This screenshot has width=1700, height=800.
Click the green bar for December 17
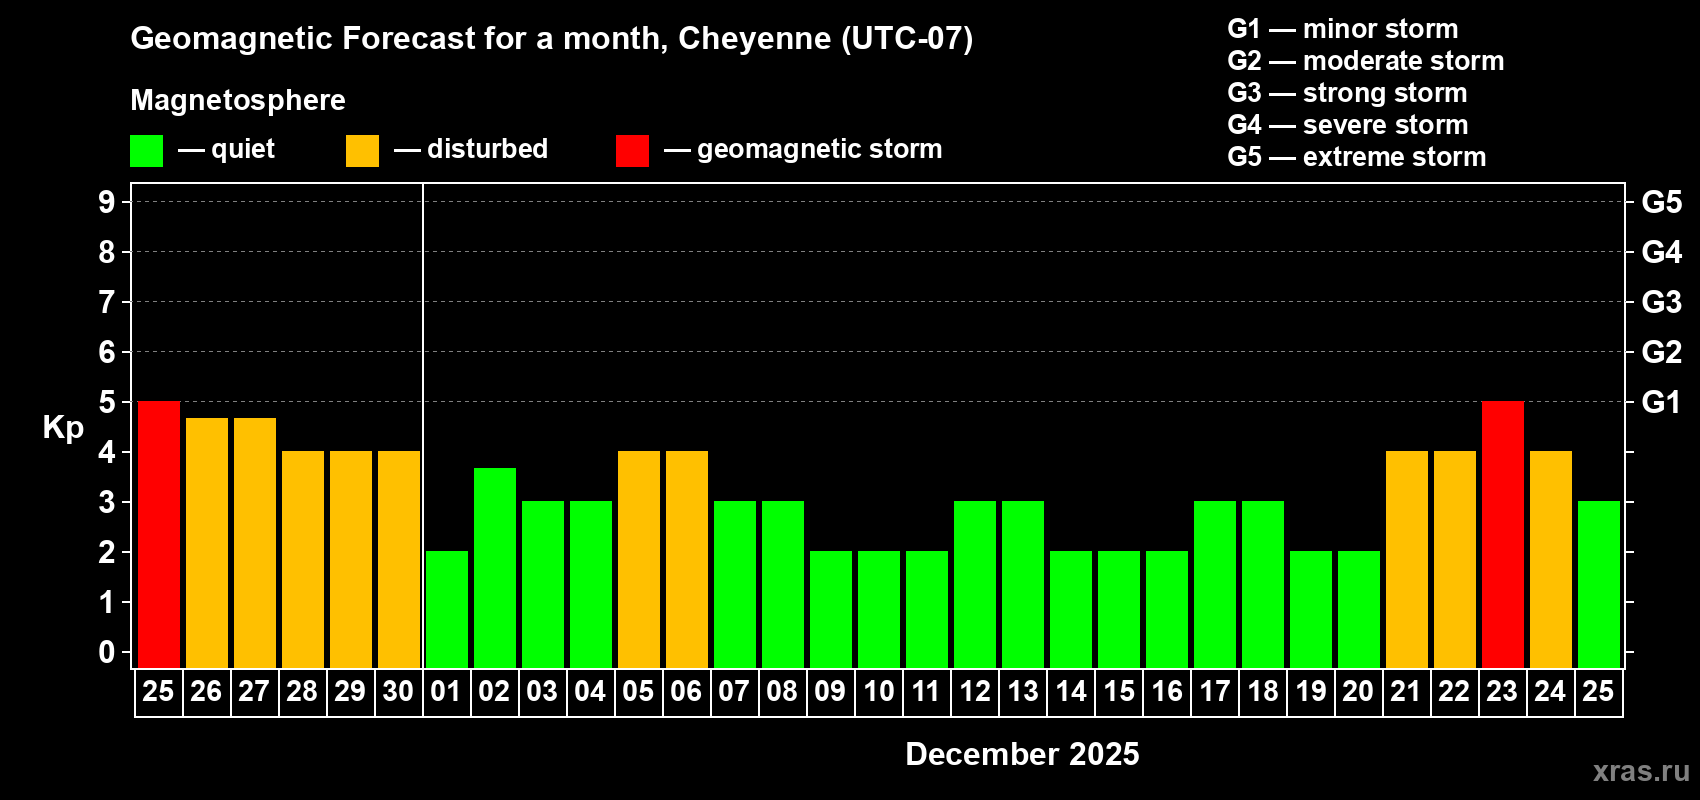click(x=1215, y=584)
